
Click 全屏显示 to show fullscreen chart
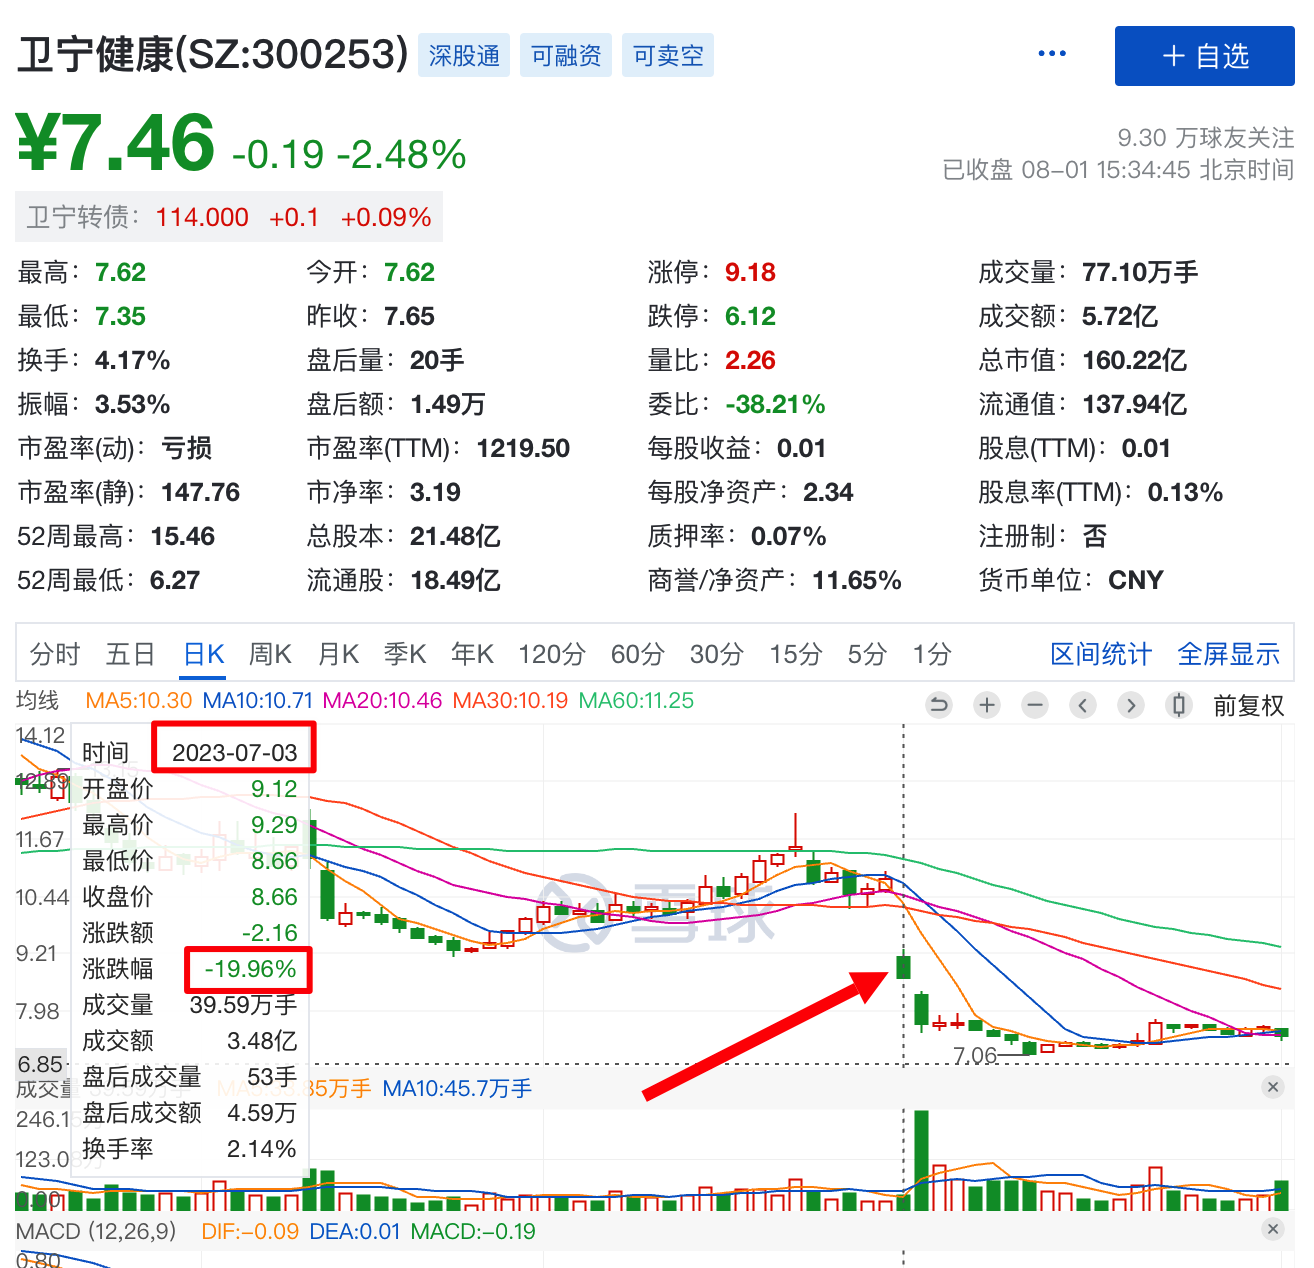click(1228, 654)
